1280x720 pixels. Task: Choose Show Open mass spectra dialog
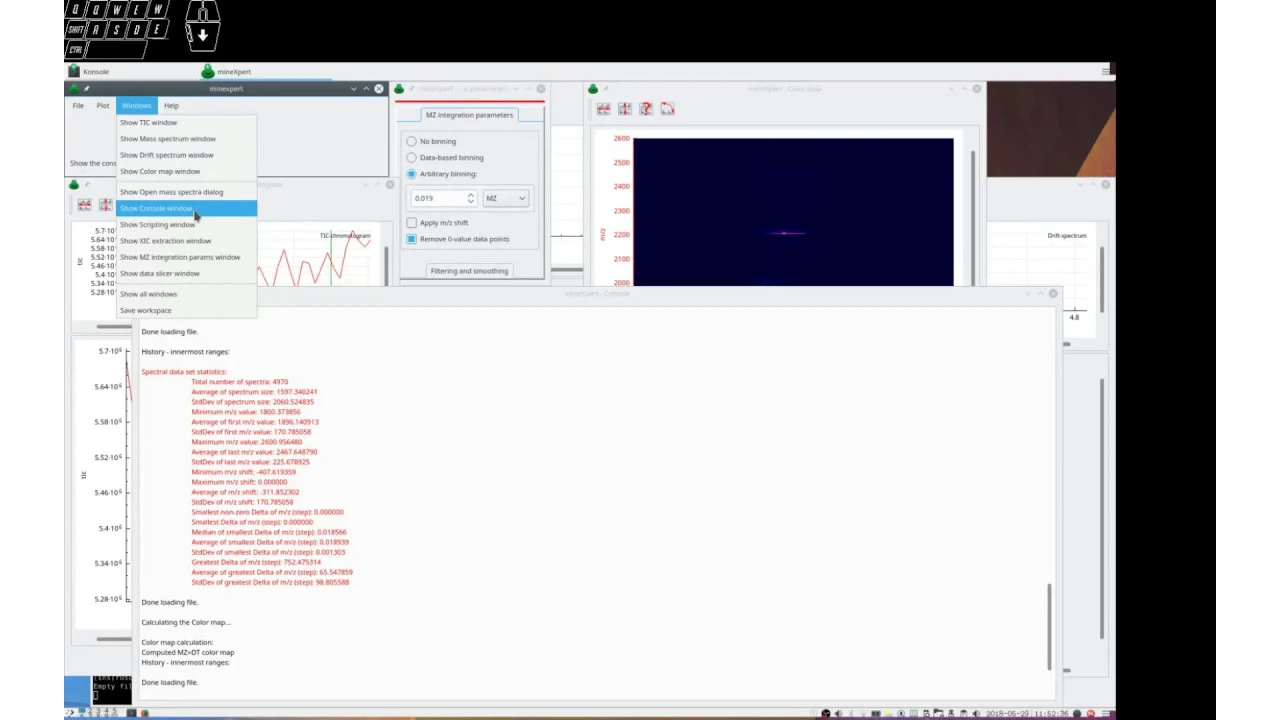(186, 192)
